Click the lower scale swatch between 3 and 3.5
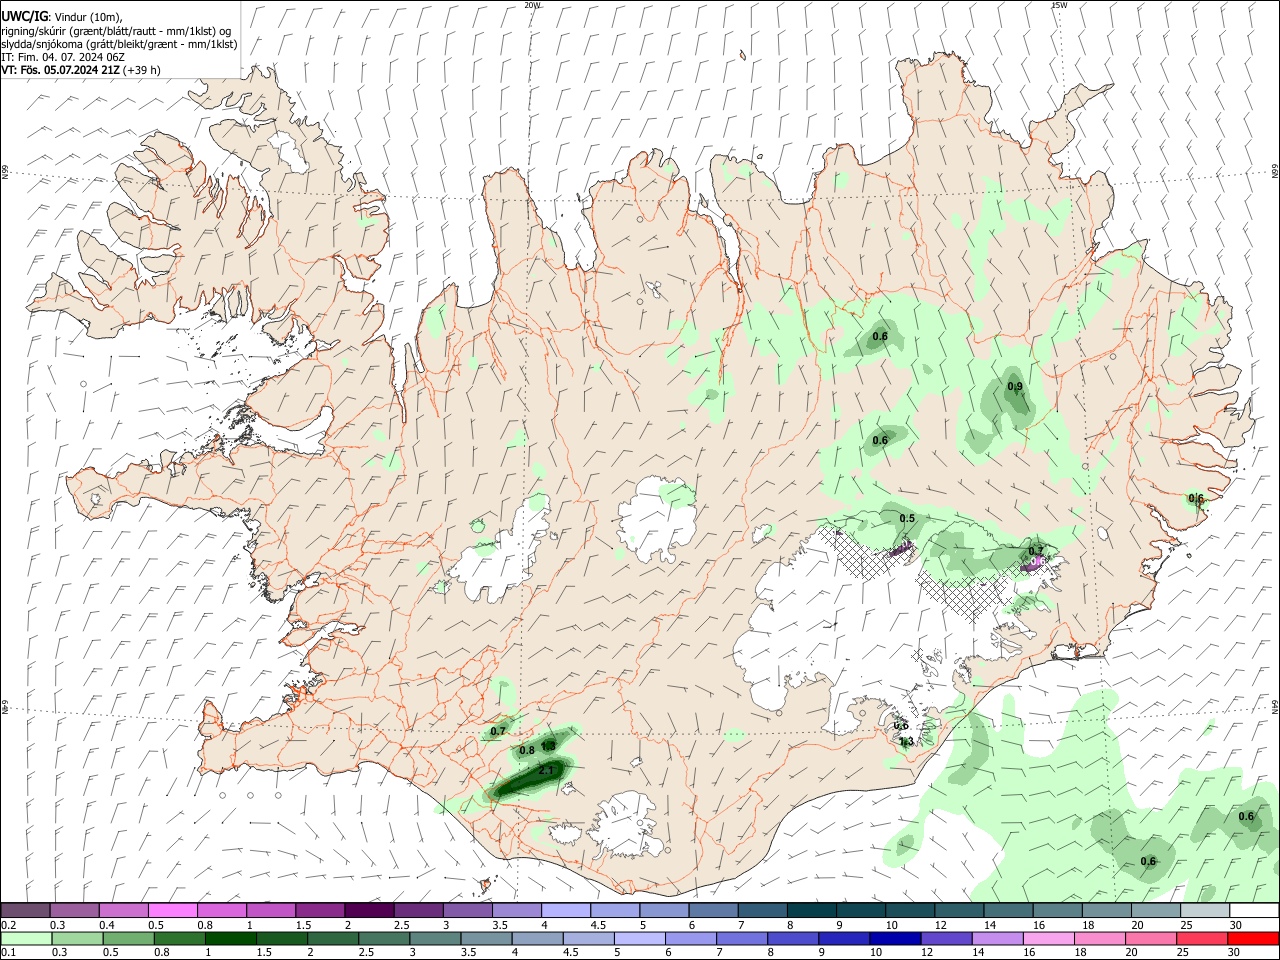1280x960 pixels. pos(437,939)
